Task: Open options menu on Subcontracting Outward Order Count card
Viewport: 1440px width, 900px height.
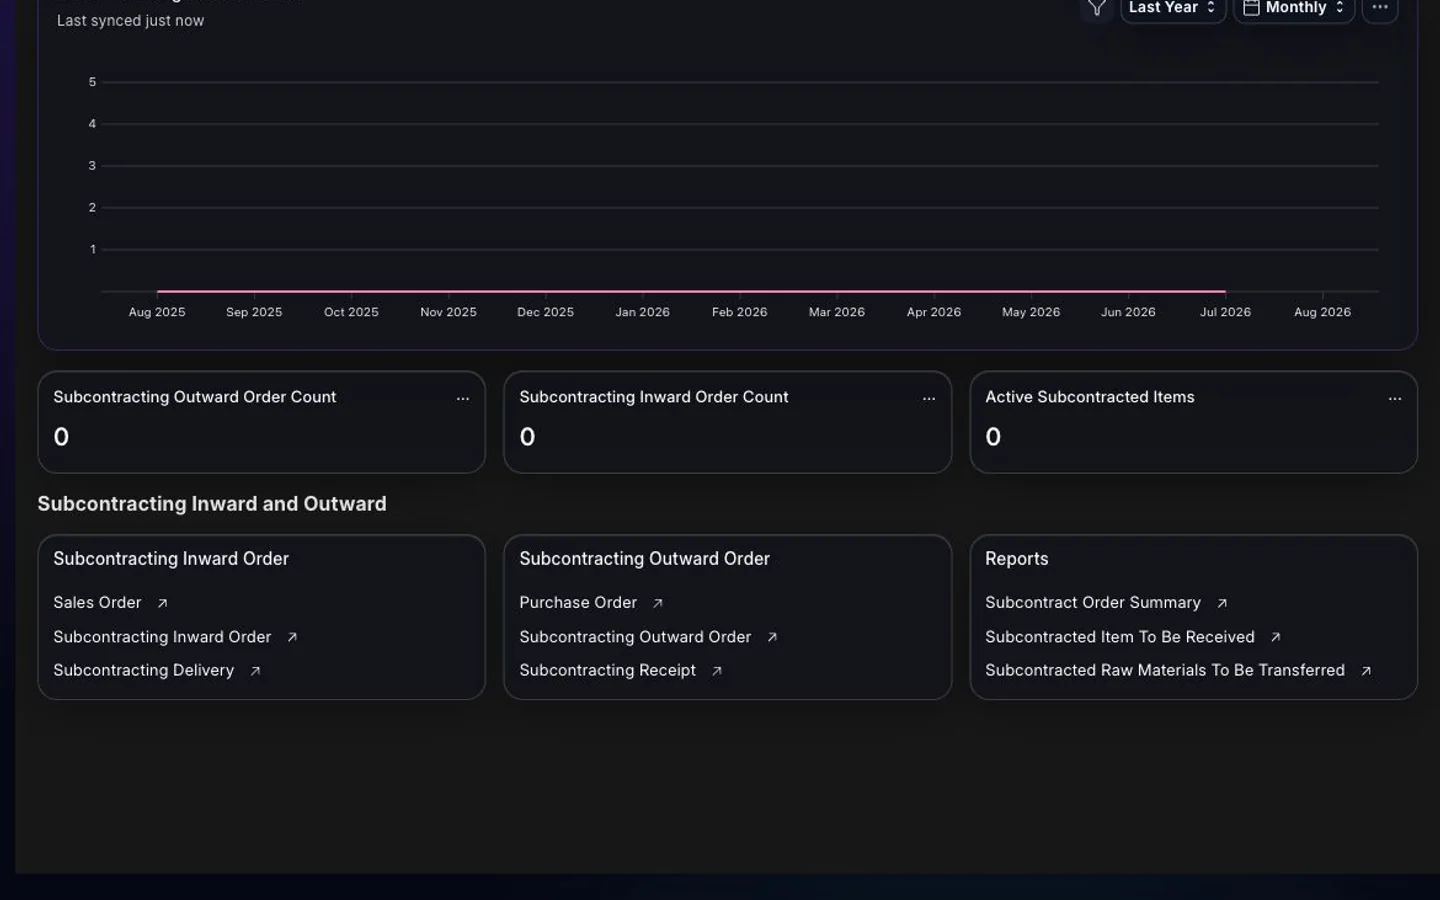Action: (463, 398)
